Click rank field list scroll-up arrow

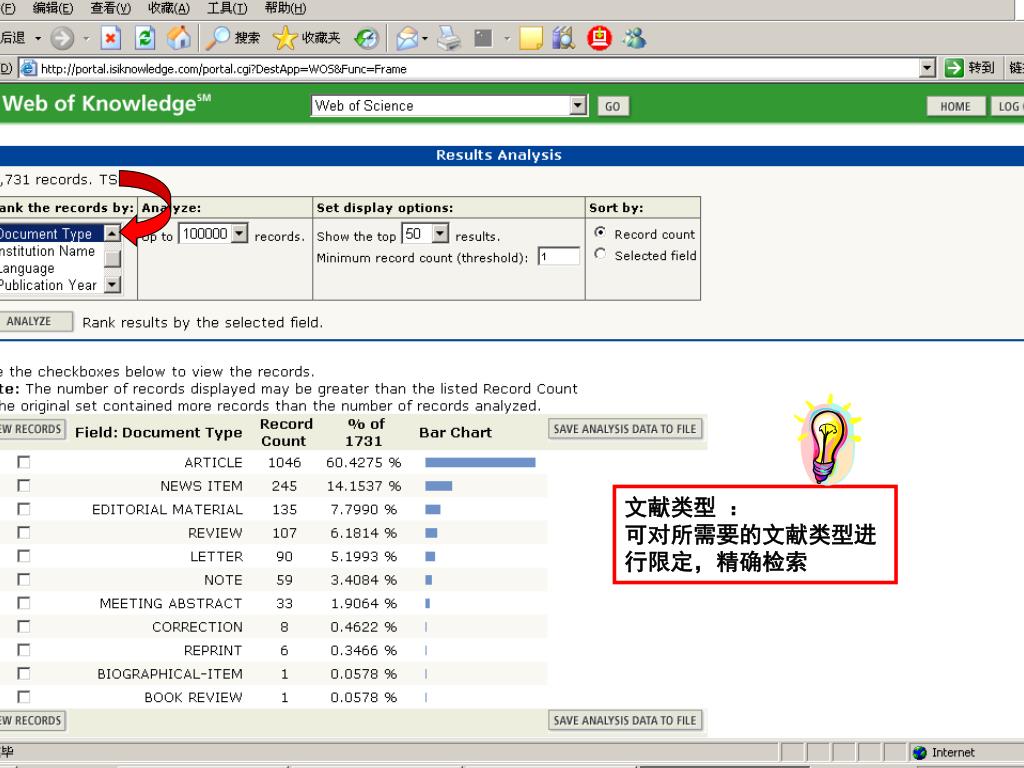(x=113, y=233)
